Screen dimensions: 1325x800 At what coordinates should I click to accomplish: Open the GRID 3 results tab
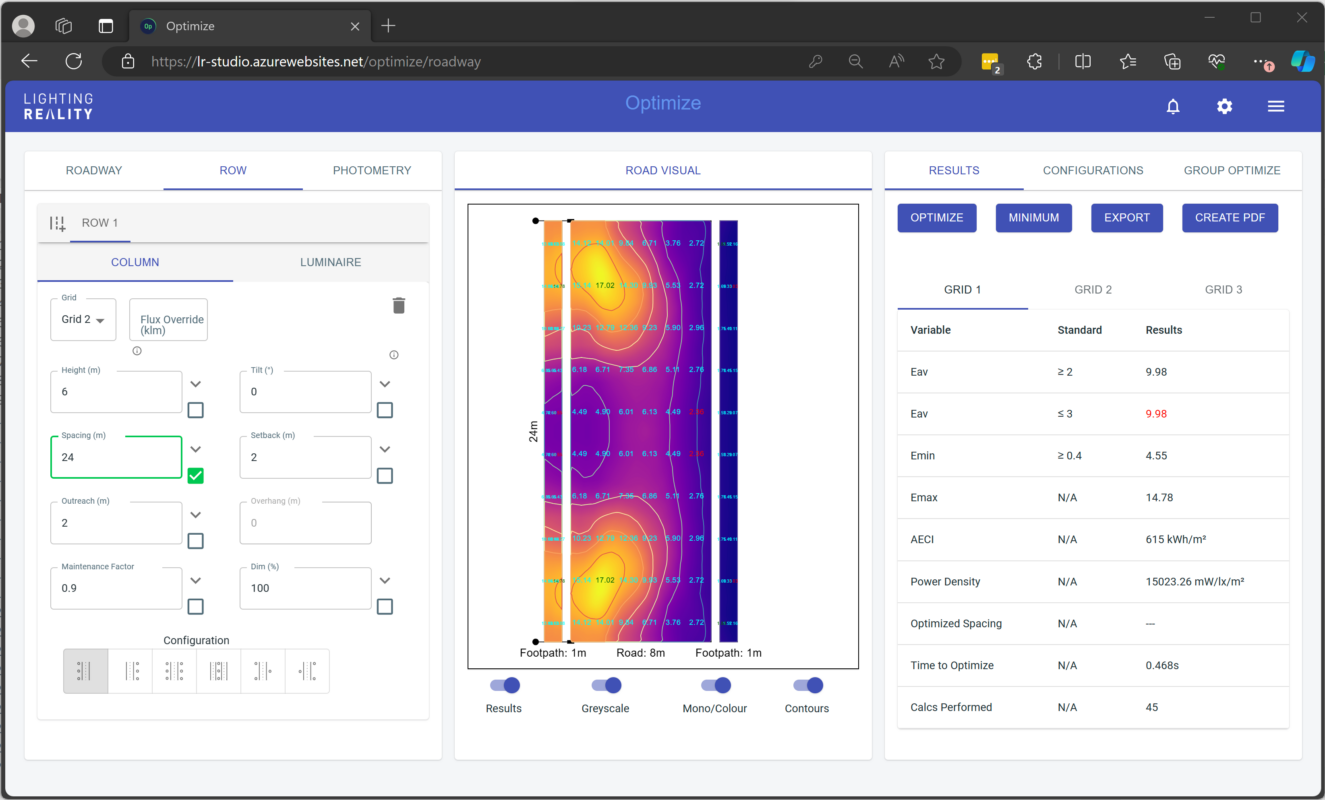tap(1223, 289)
